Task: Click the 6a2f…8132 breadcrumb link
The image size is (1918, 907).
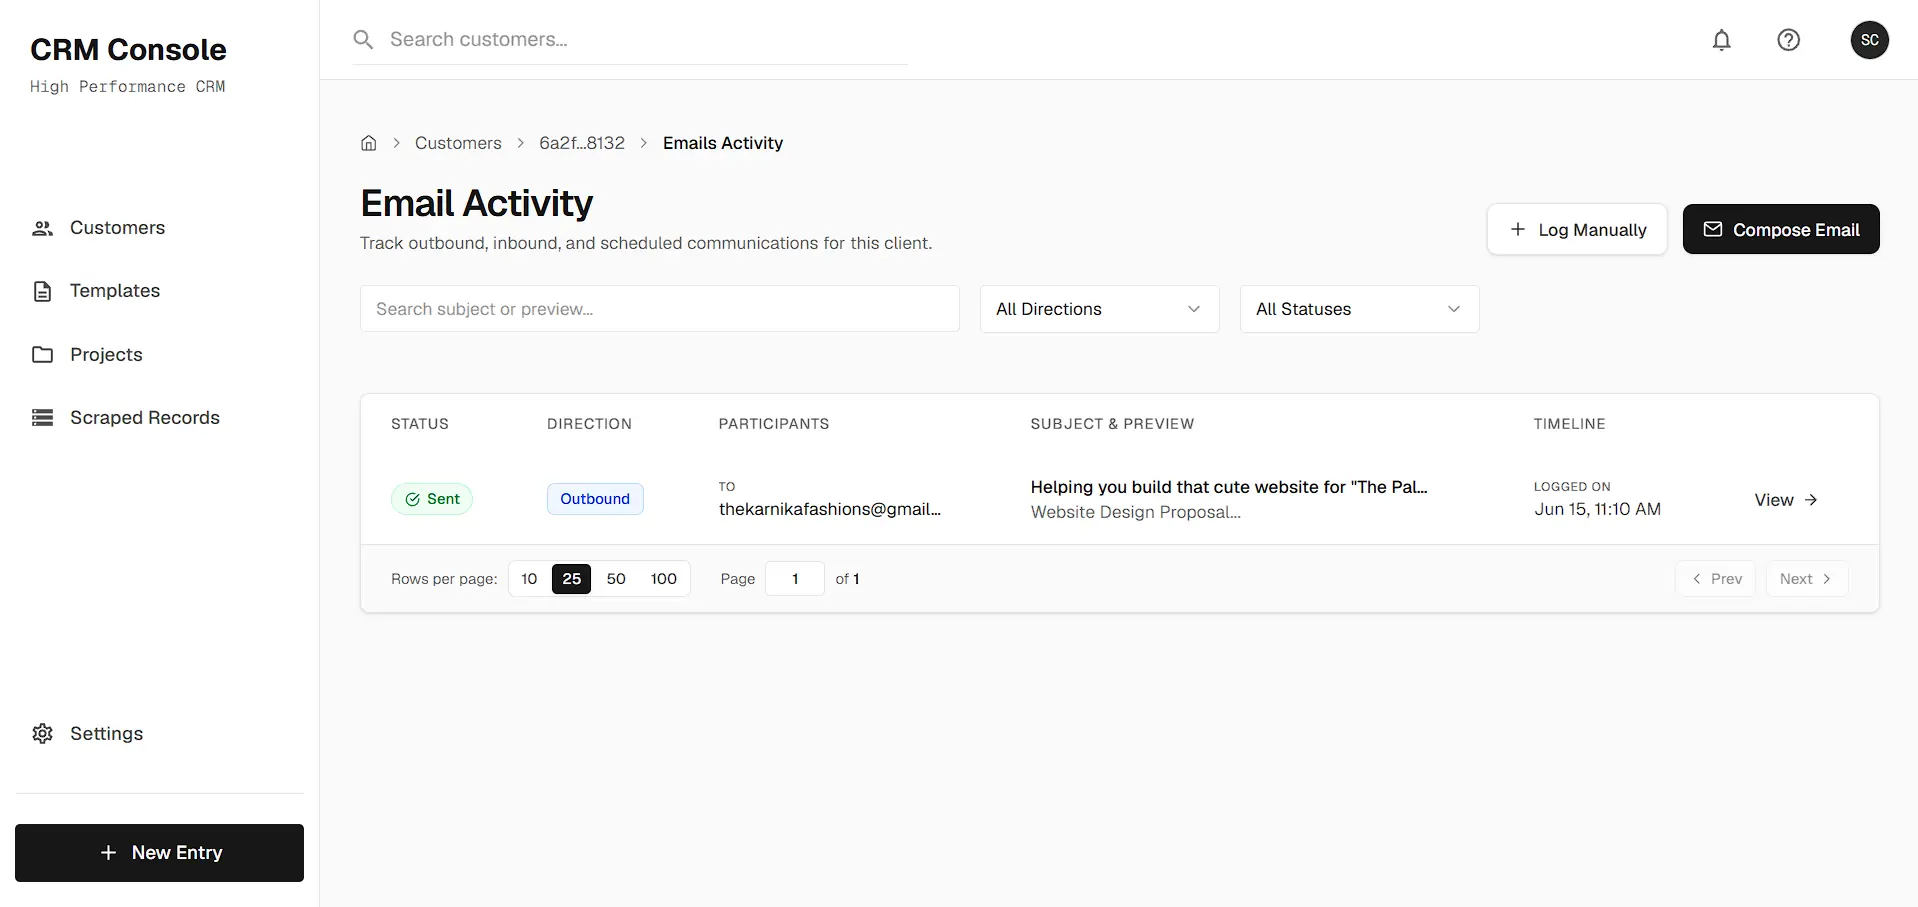Action: [581, 143]
